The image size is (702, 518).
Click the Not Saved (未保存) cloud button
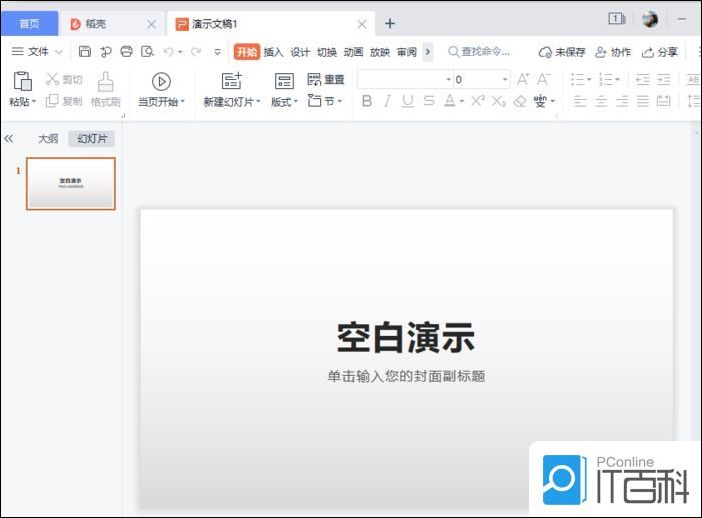(562, 52)
